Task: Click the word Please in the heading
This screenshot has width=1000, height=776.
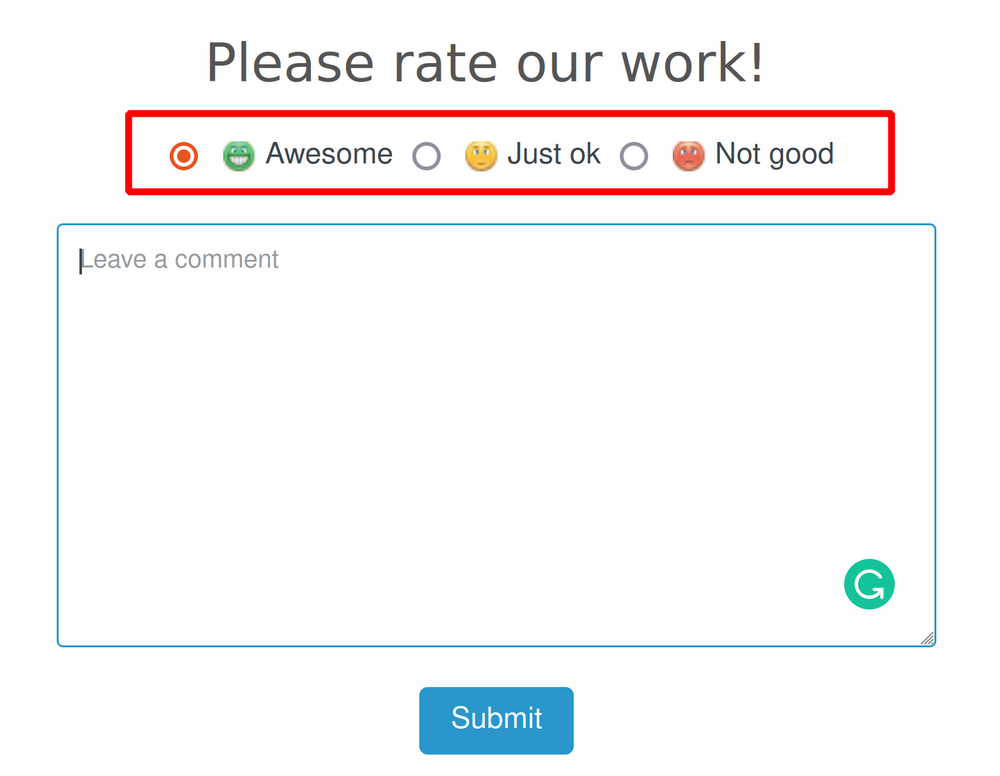Action: tap(289, 63)
